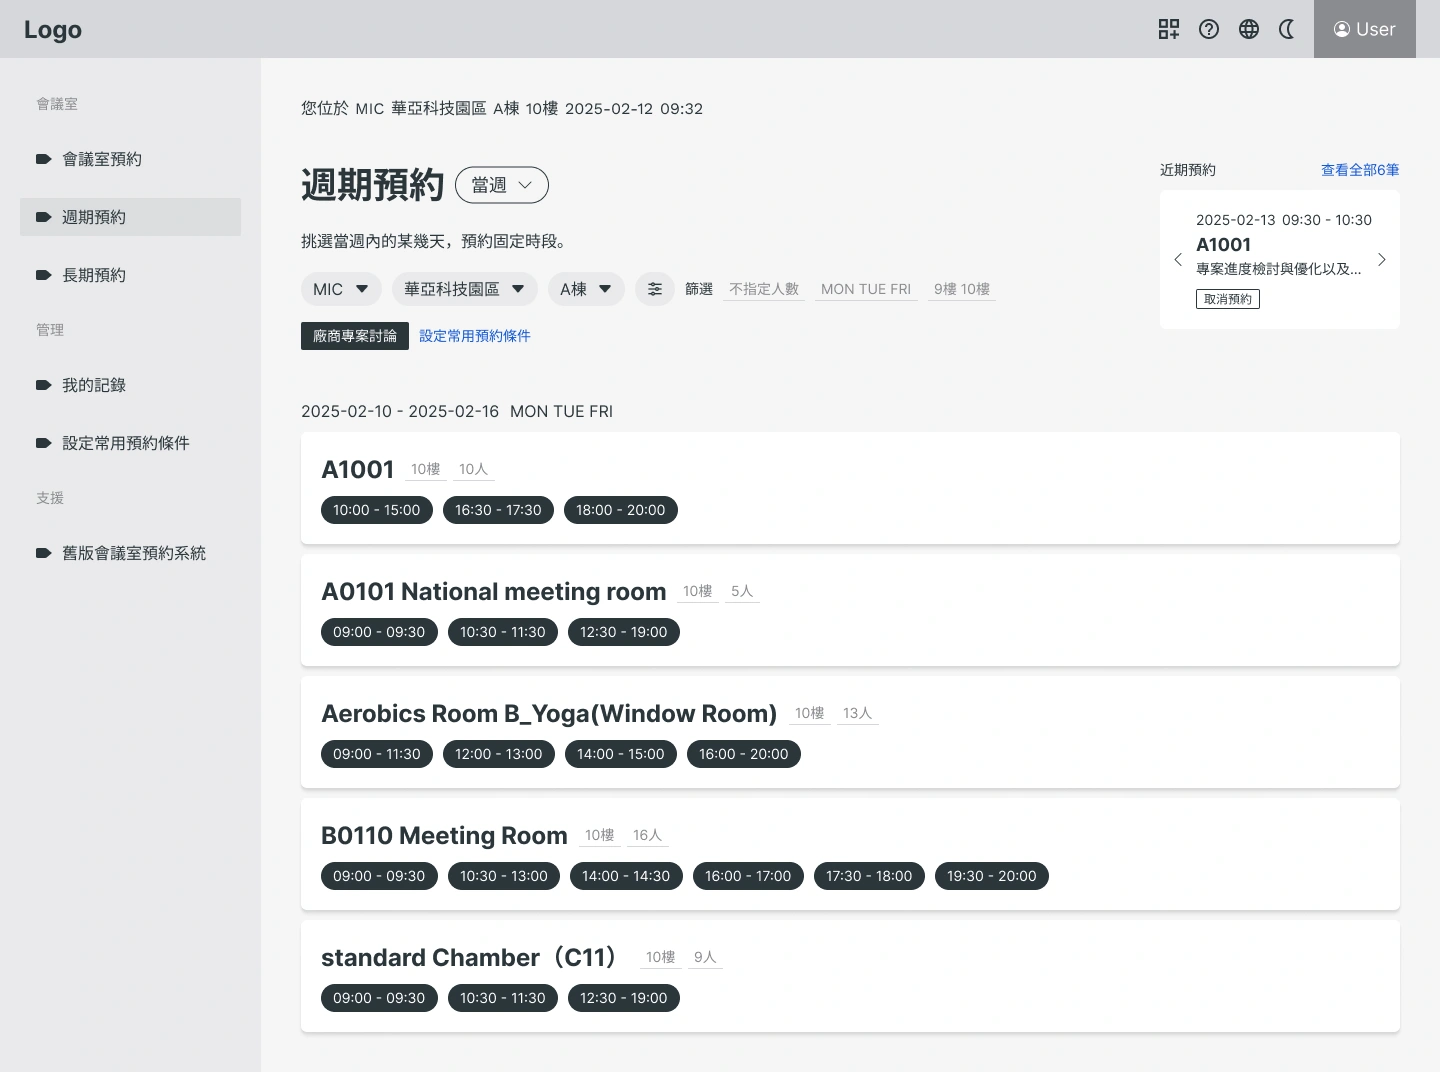Click the QR code apps icon

tap(1169, 29)
